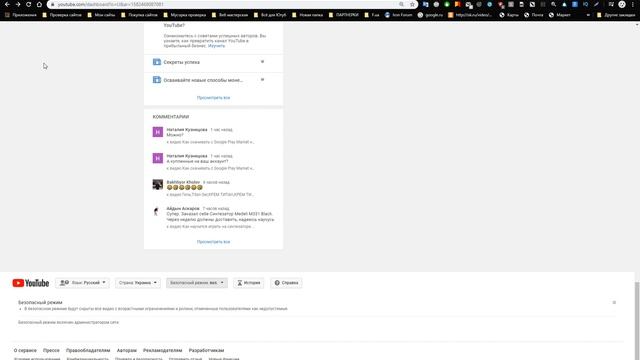Open the Мои сайты bookmark folder
The image size is (640, 360).
pyautogui.click(x=101, y=15)
